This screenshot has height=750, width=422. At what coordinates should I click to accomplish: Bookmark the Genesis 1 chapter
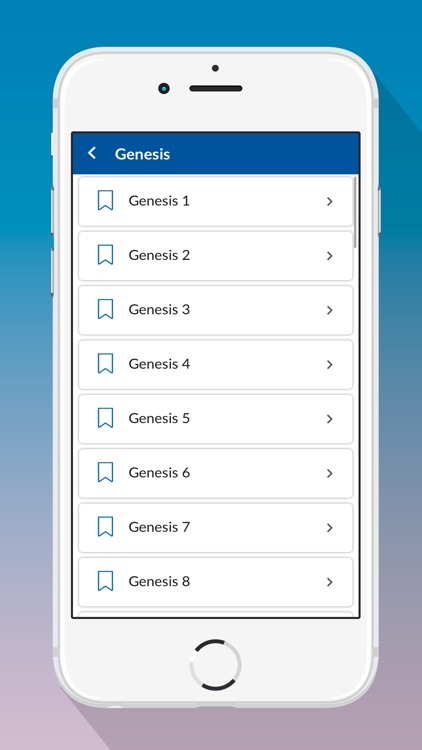click(x=105, y=200)
